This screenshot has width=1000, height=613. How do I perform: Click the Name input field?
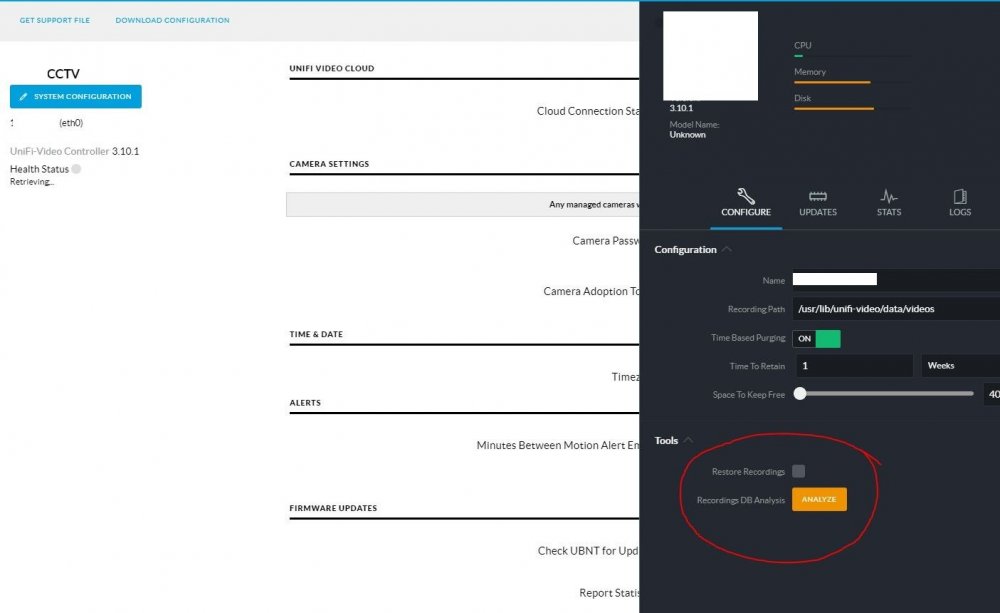pos(896,279)
